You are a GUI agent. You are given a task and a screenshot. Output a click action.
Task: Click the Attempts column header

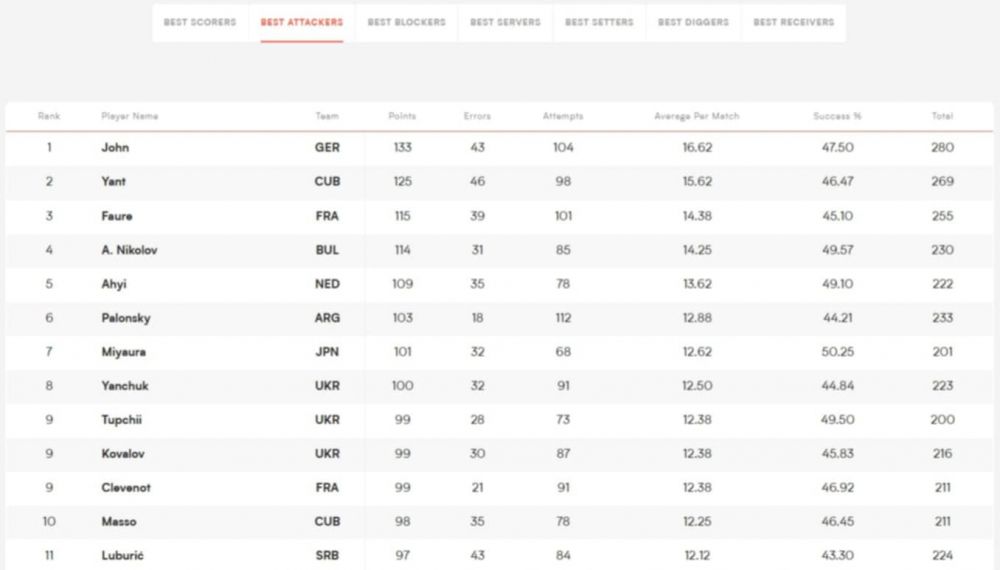pyautogui.click(x=563, y=116)
